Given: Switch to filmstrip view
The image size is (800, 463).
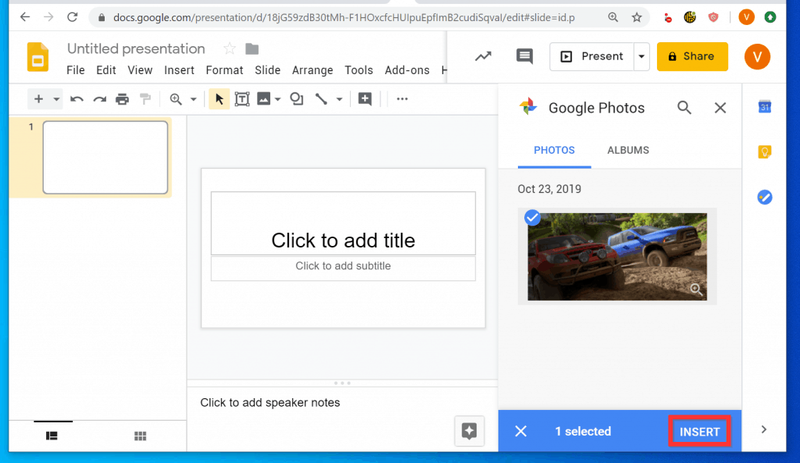Looking at the screenshot, I should pyautogui.click(x=52, y=435).
